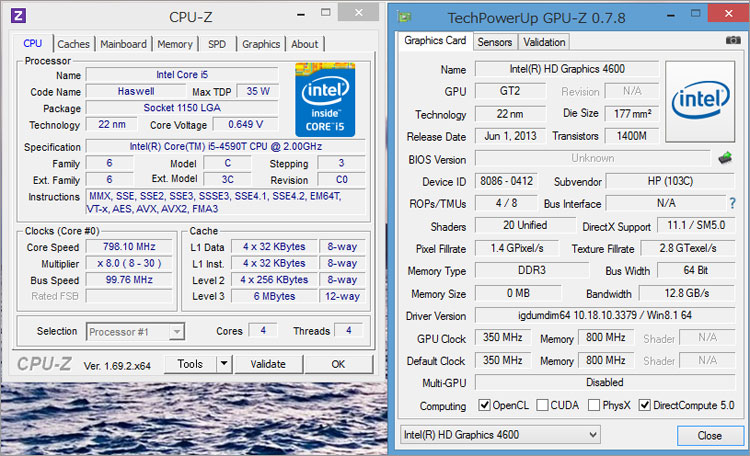Click the Bus Speed 99.76 MHz value
The width and height of the screenshot is (750, 456).
click(129, 279)
